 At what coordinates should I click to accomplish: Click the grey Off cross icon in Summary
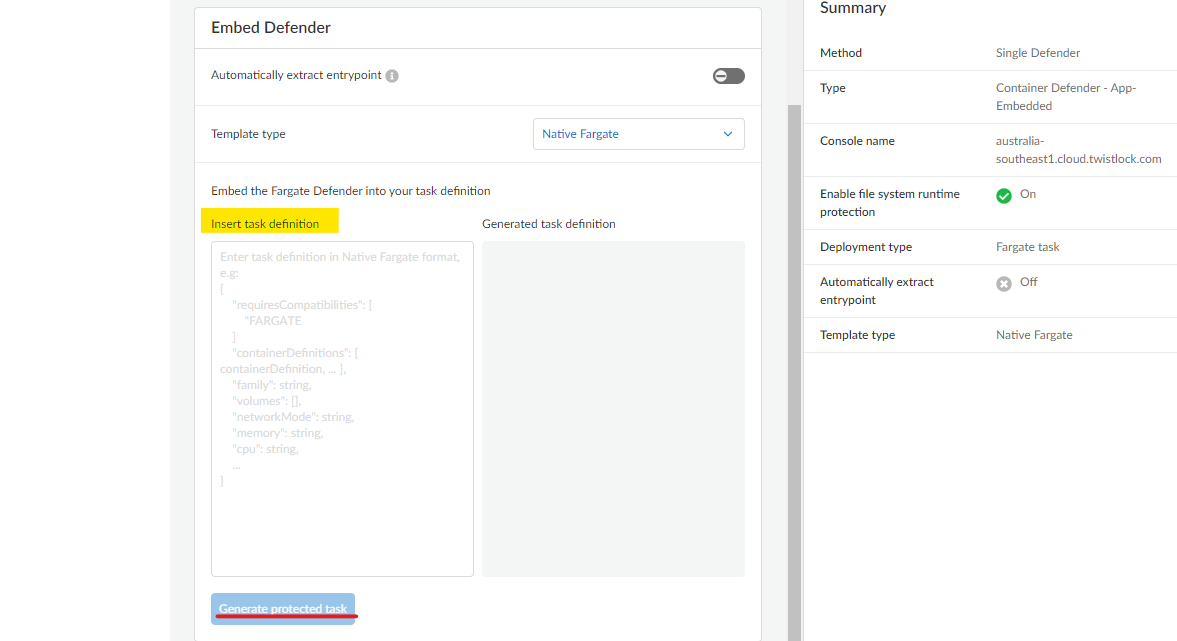(x=1004, y=284)
